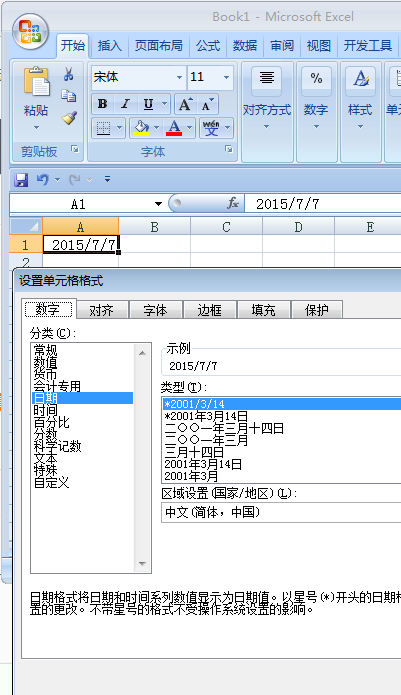401x695 pixels.
Task: Select the 常规 category
Action: click(46, 350)
